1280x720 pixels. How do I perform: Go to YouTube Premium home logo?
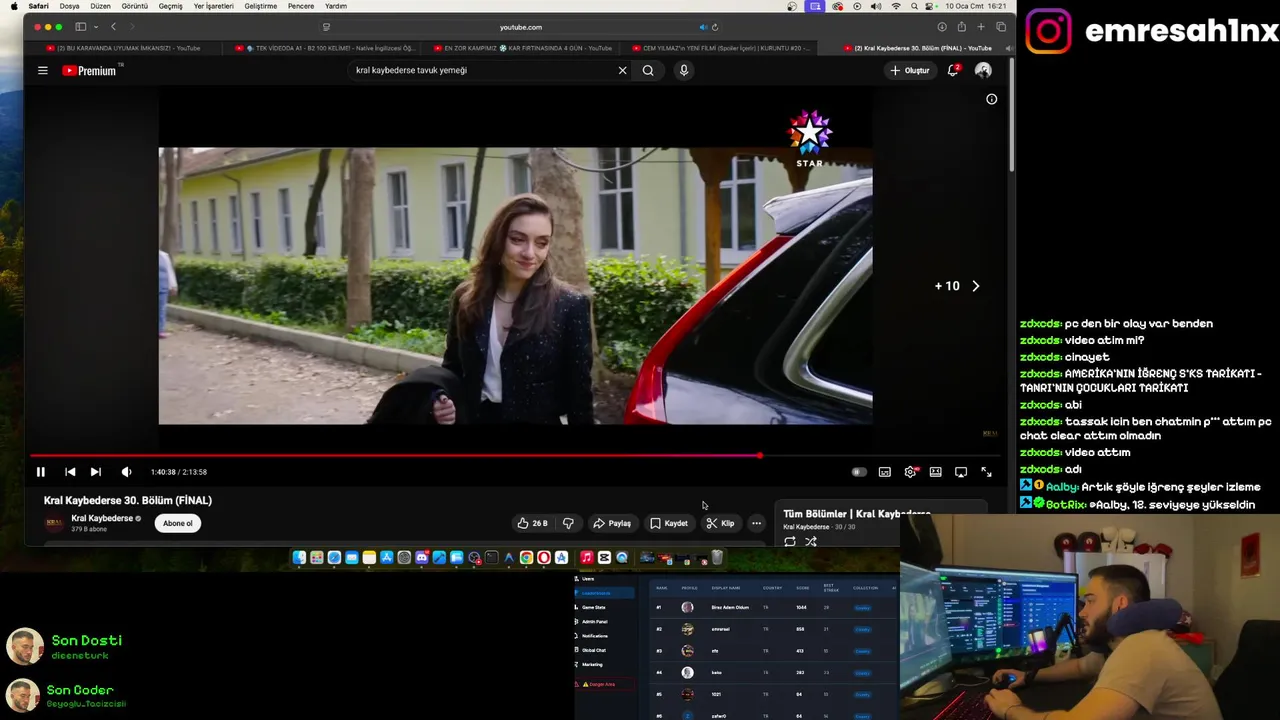point(90,70)
